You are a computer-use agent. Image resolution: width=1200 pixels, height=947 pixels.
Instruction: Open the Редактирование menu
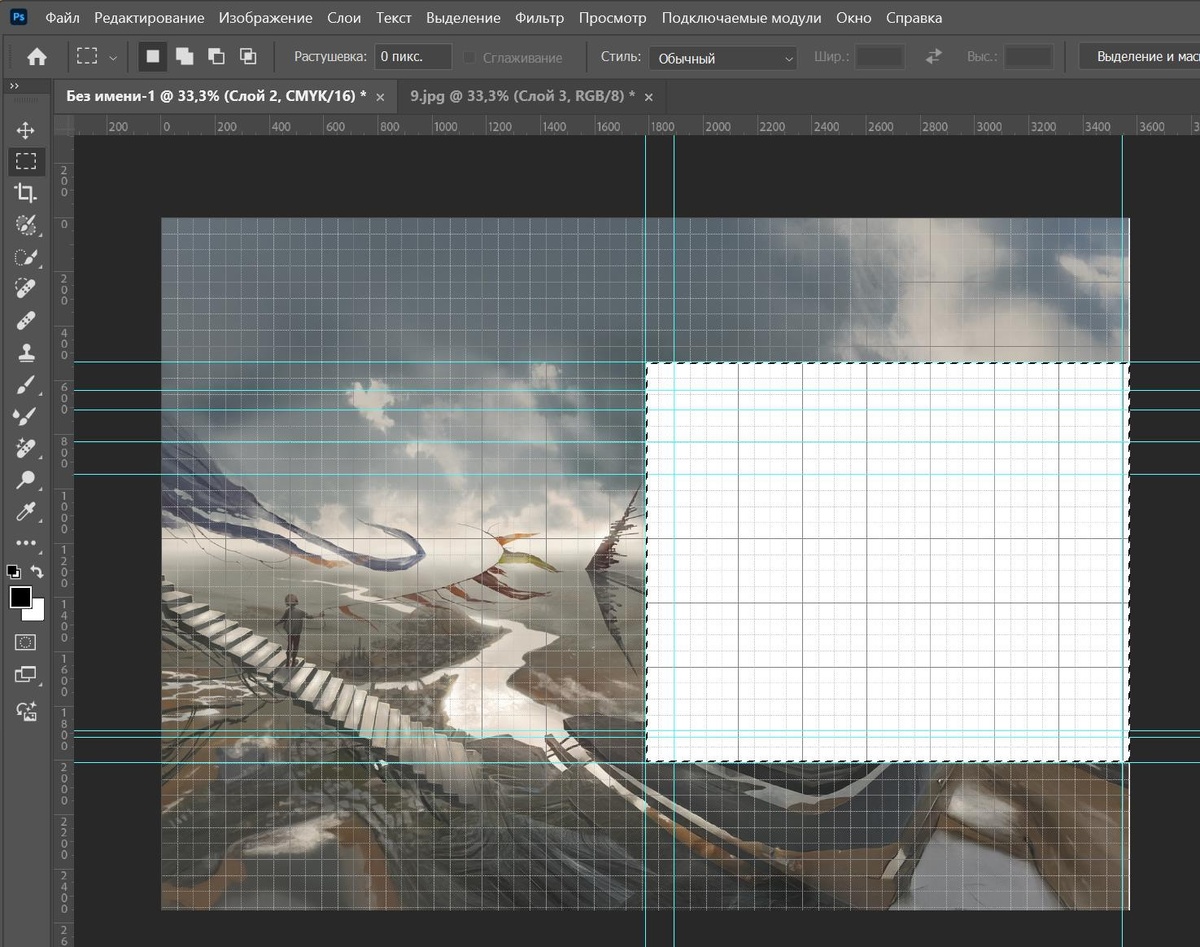pyautogui.click(x=150, y=18)
